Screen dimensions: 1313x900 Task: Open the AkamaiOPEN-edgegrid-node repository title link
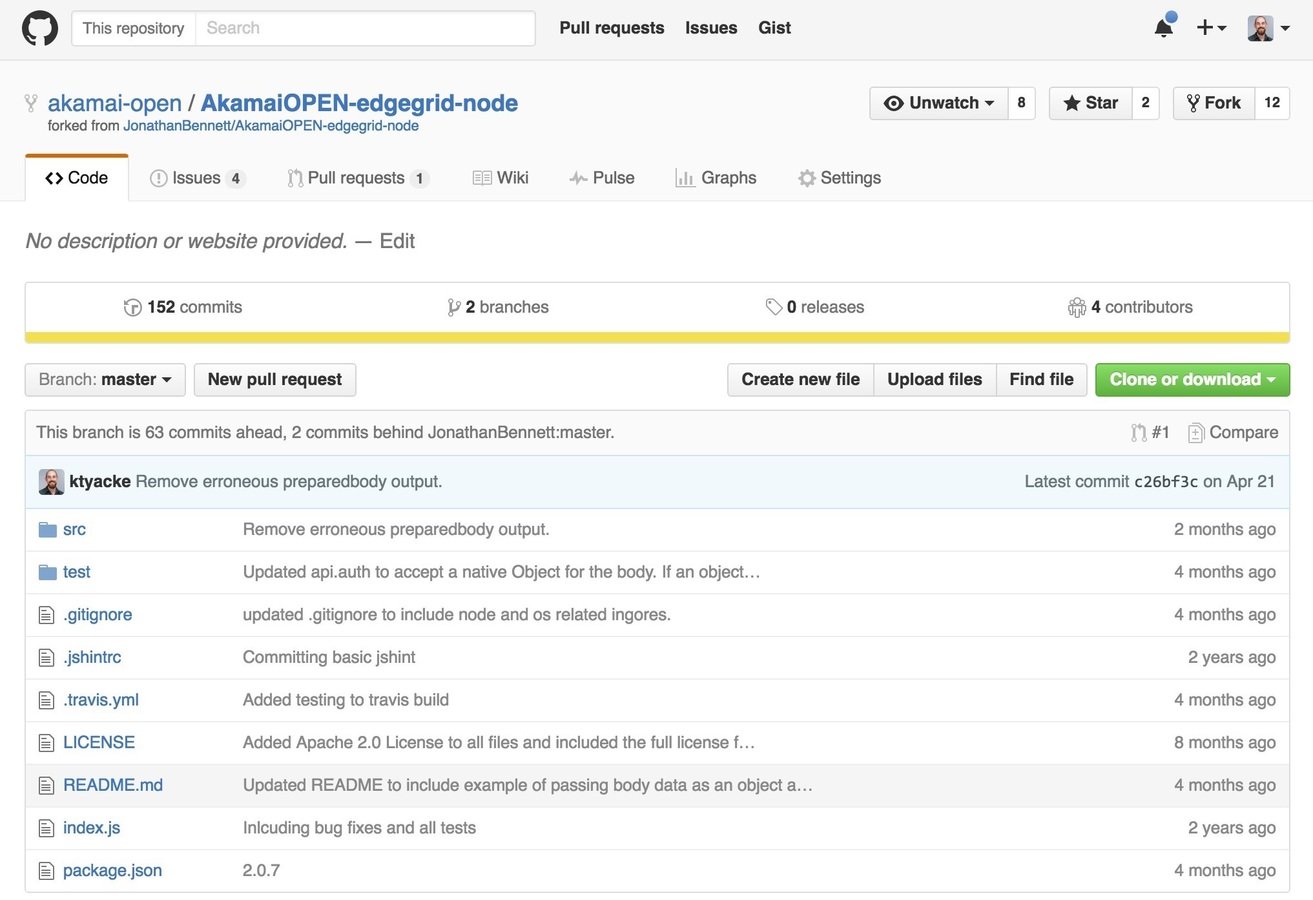(x=359, y=103)
